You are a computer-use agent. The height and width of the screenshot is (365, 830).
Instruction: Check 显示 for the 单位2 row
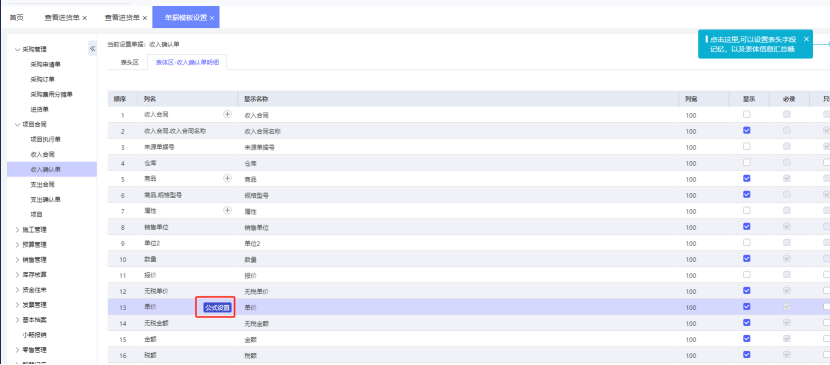[x=746, y=242]
